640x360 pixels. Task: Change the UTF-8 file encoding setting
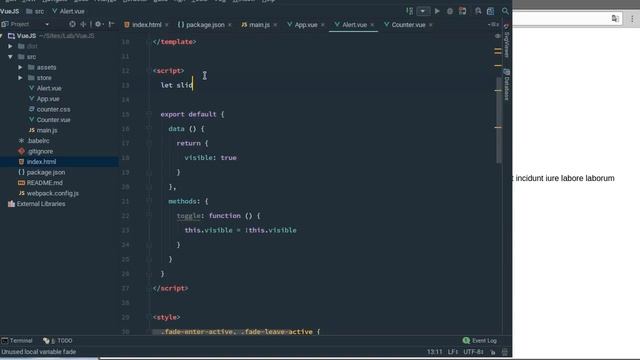(x=473, y=352)
